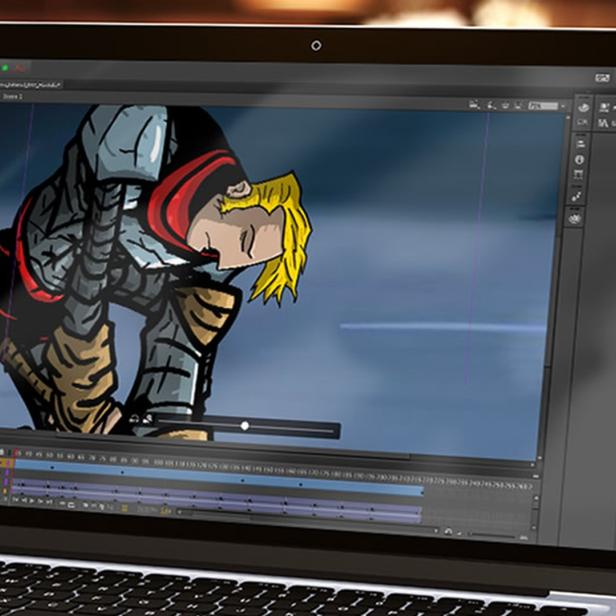The image size is (616, 616).
Task: Step back one frame in timeline
Action: [24, 500]
